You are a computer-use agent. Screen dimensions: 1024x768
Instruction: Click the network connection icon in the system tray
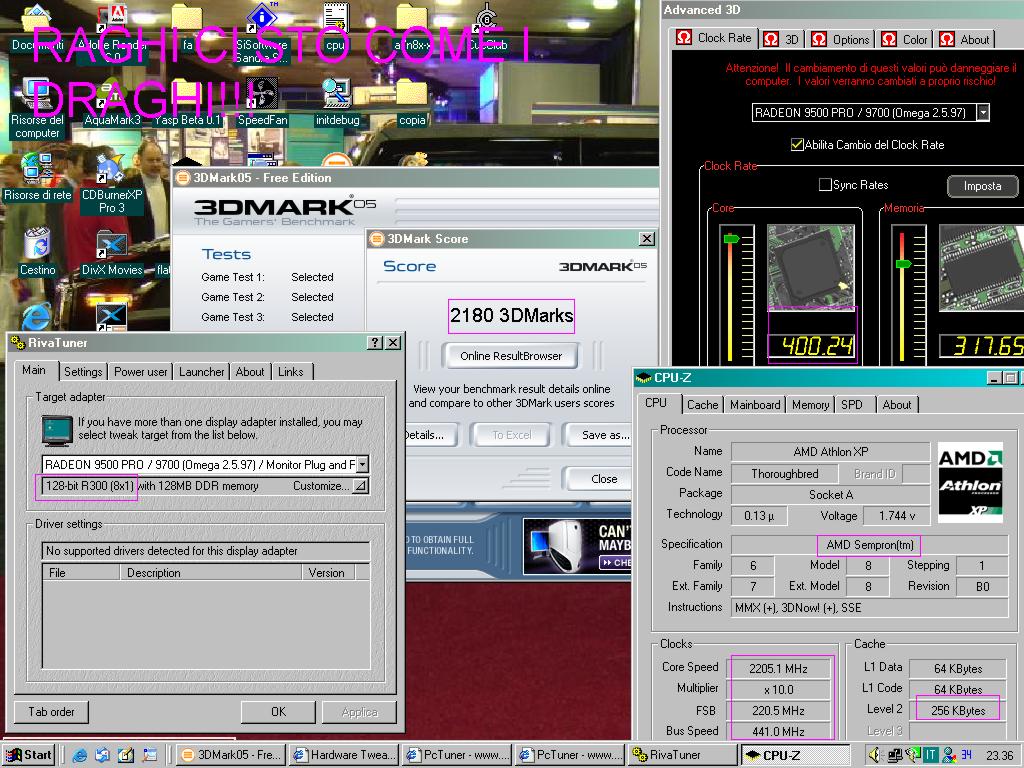(x=895, y=756)
